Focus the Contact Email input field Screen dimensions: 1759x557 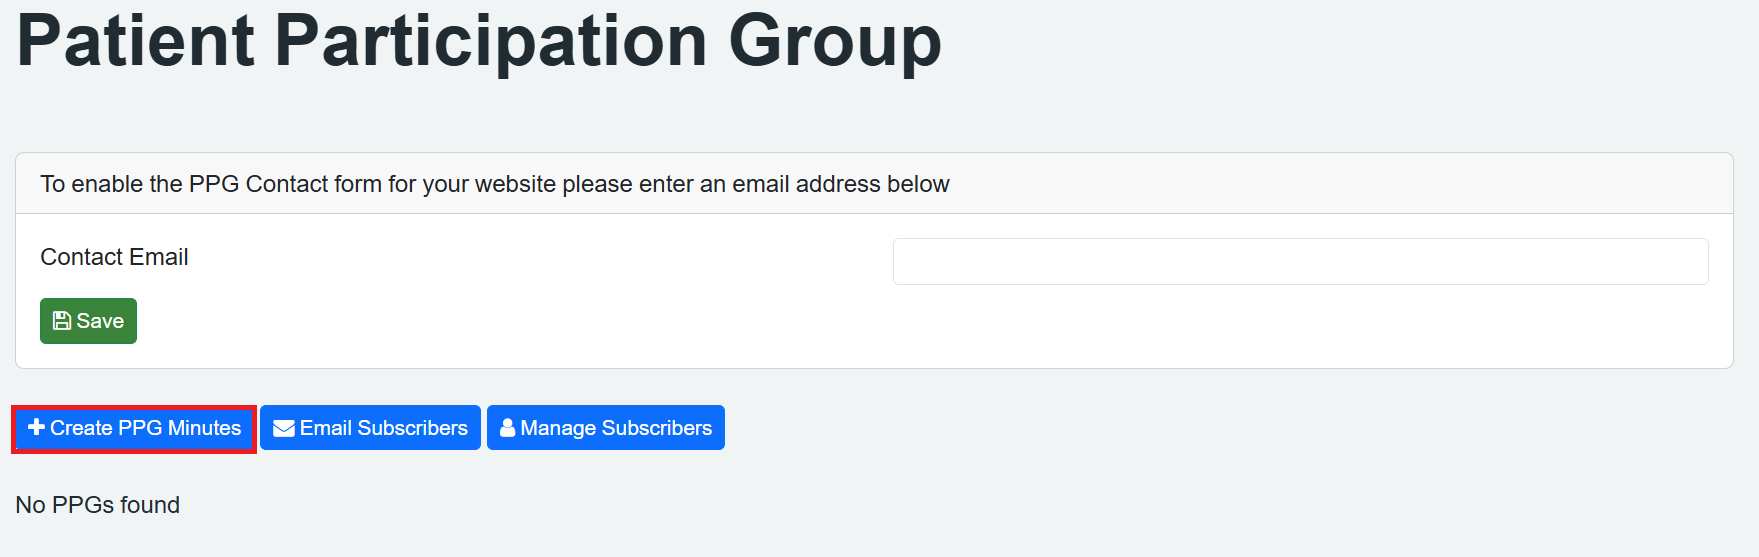1300,261
